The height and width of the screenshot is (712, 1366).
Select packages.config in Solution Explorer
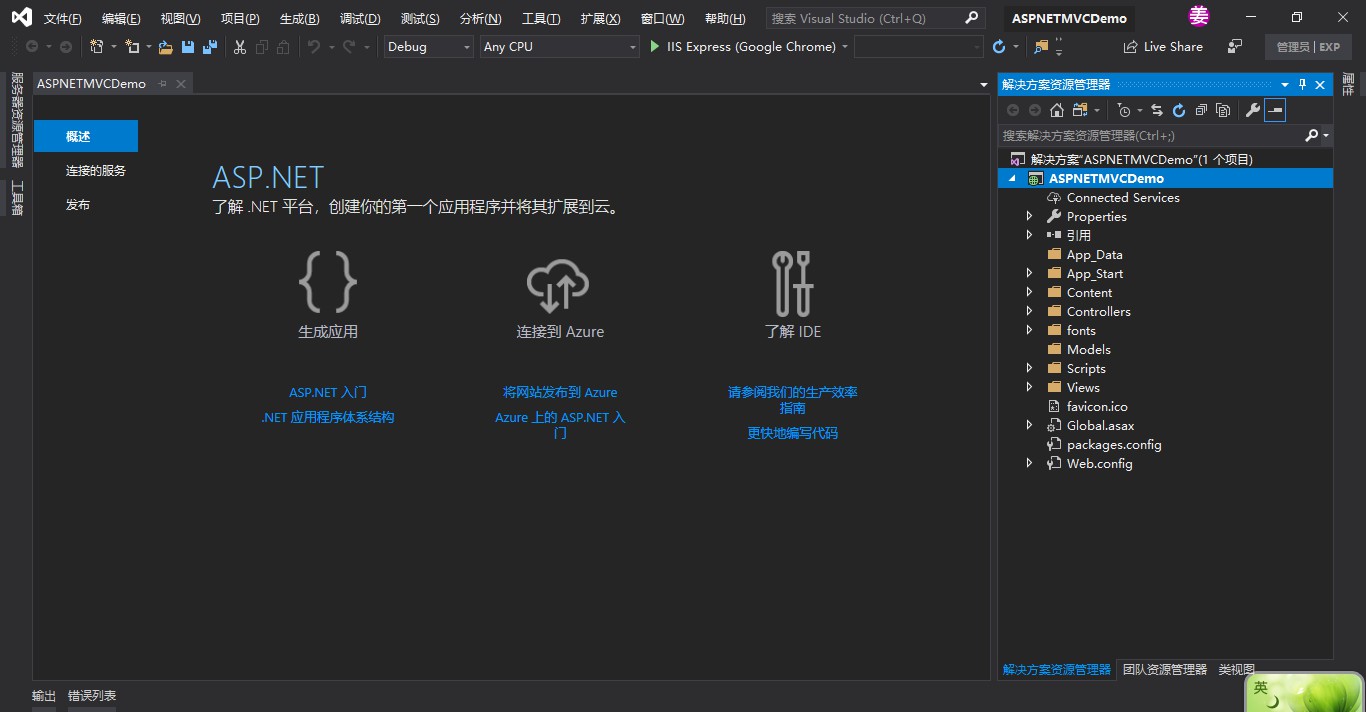pos(1114,444)
